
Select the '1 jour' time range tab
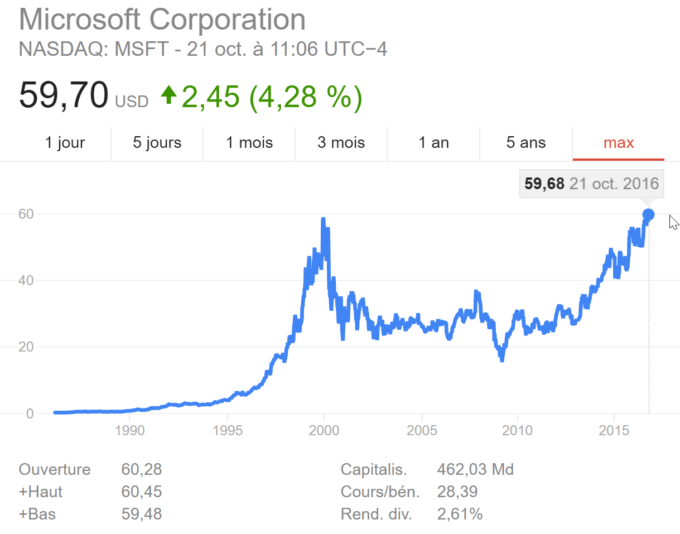pos(65,143)
